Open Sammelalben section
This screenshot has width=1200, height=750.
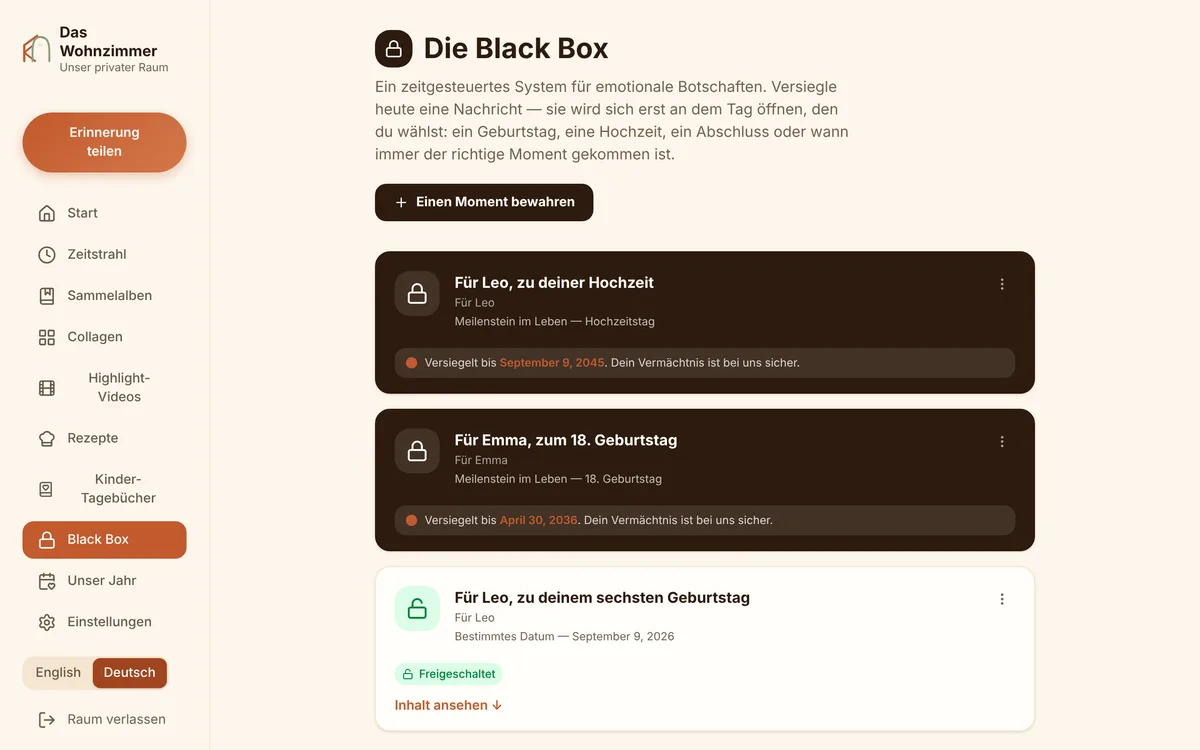pos(104,296)
